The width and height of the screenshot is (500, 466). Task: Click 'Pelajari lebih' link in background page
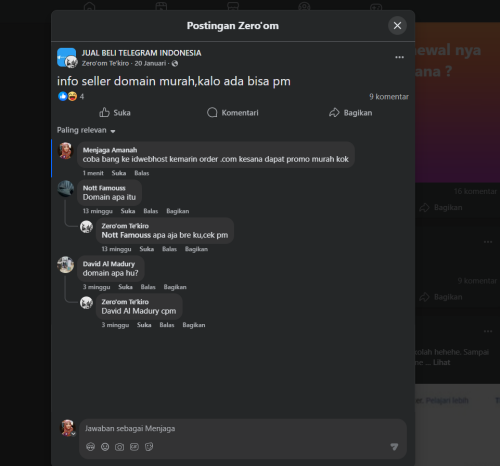point(447,400)
